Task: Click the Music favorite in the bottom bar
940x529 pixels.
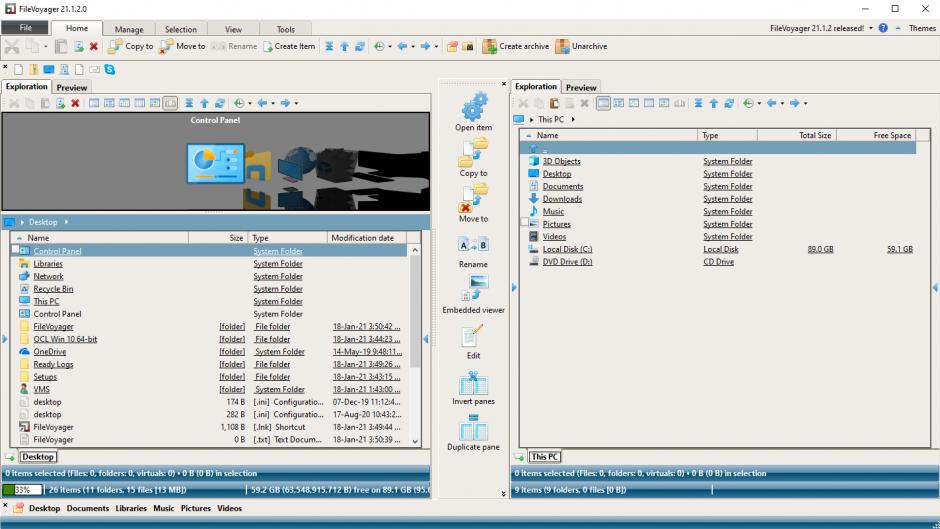Action: click(164, 508)
